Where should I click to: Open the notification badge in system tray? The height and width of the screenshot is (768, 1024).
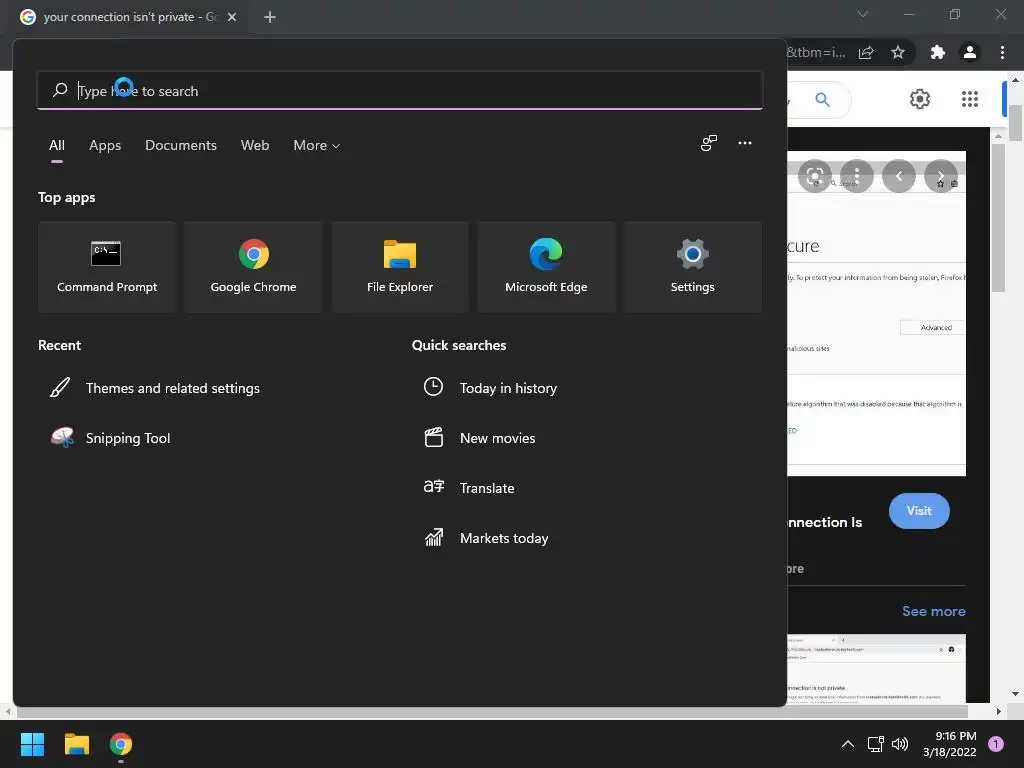(996, 744)
